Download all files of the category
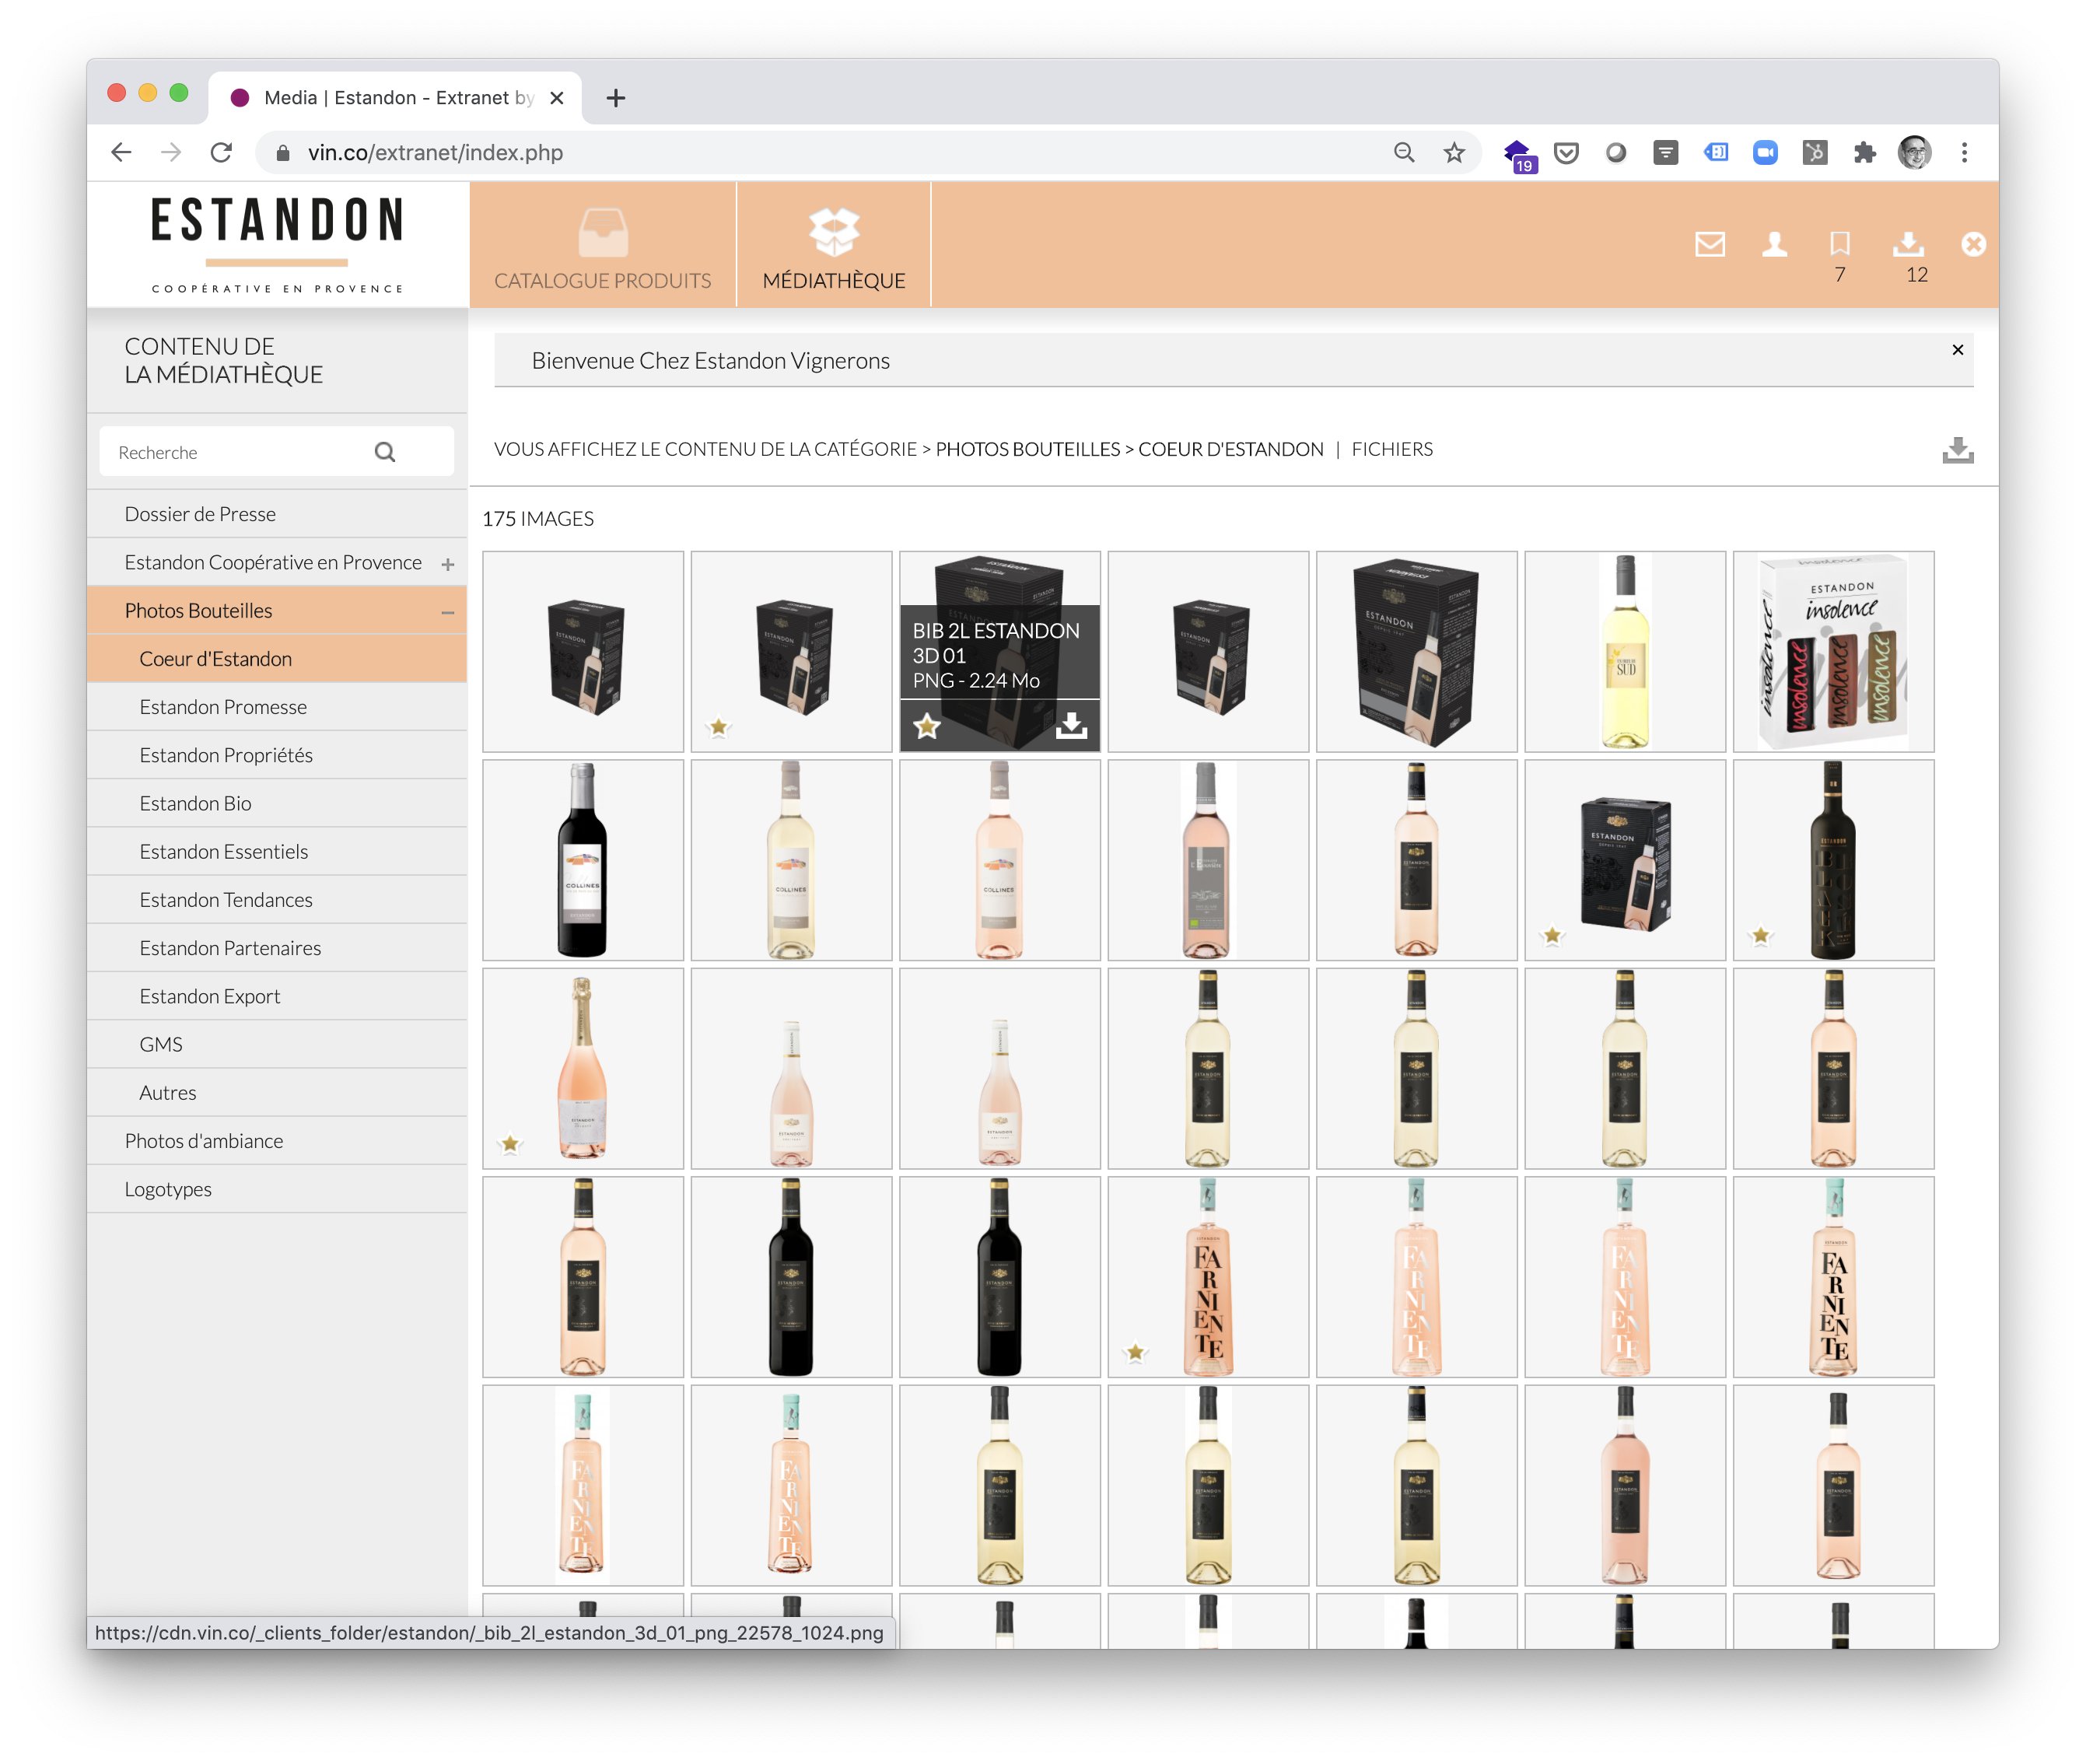This screenshot has width=2086, height=1764. coord(1958,450)
